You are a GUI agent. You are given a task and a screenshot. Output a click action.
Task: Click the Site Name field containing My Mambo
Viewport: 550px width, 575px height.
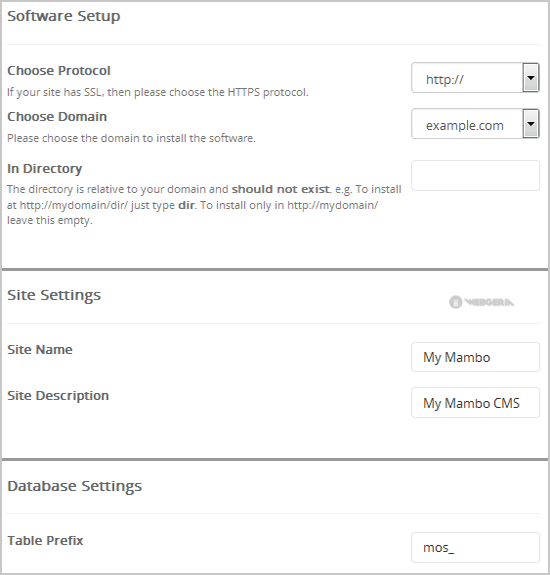(475, 357)
